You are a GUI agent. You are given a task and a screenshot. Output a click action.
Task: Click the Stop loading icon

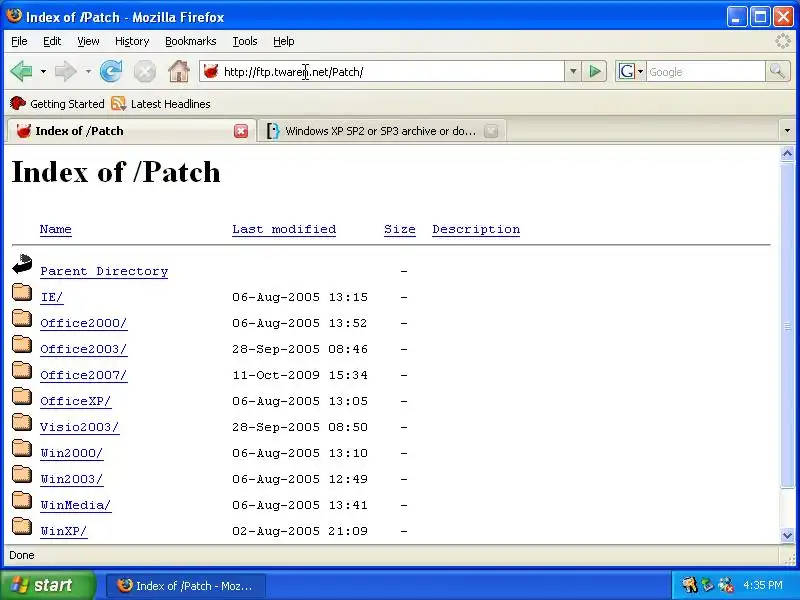click(x=144, y=71)
